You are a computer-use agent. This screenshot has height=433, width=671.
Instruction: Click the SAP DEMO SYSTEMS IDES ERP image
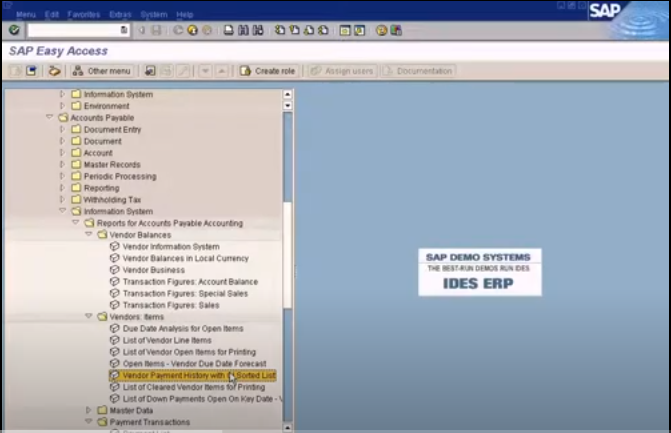pyautogui.click(x=480, y=272)
